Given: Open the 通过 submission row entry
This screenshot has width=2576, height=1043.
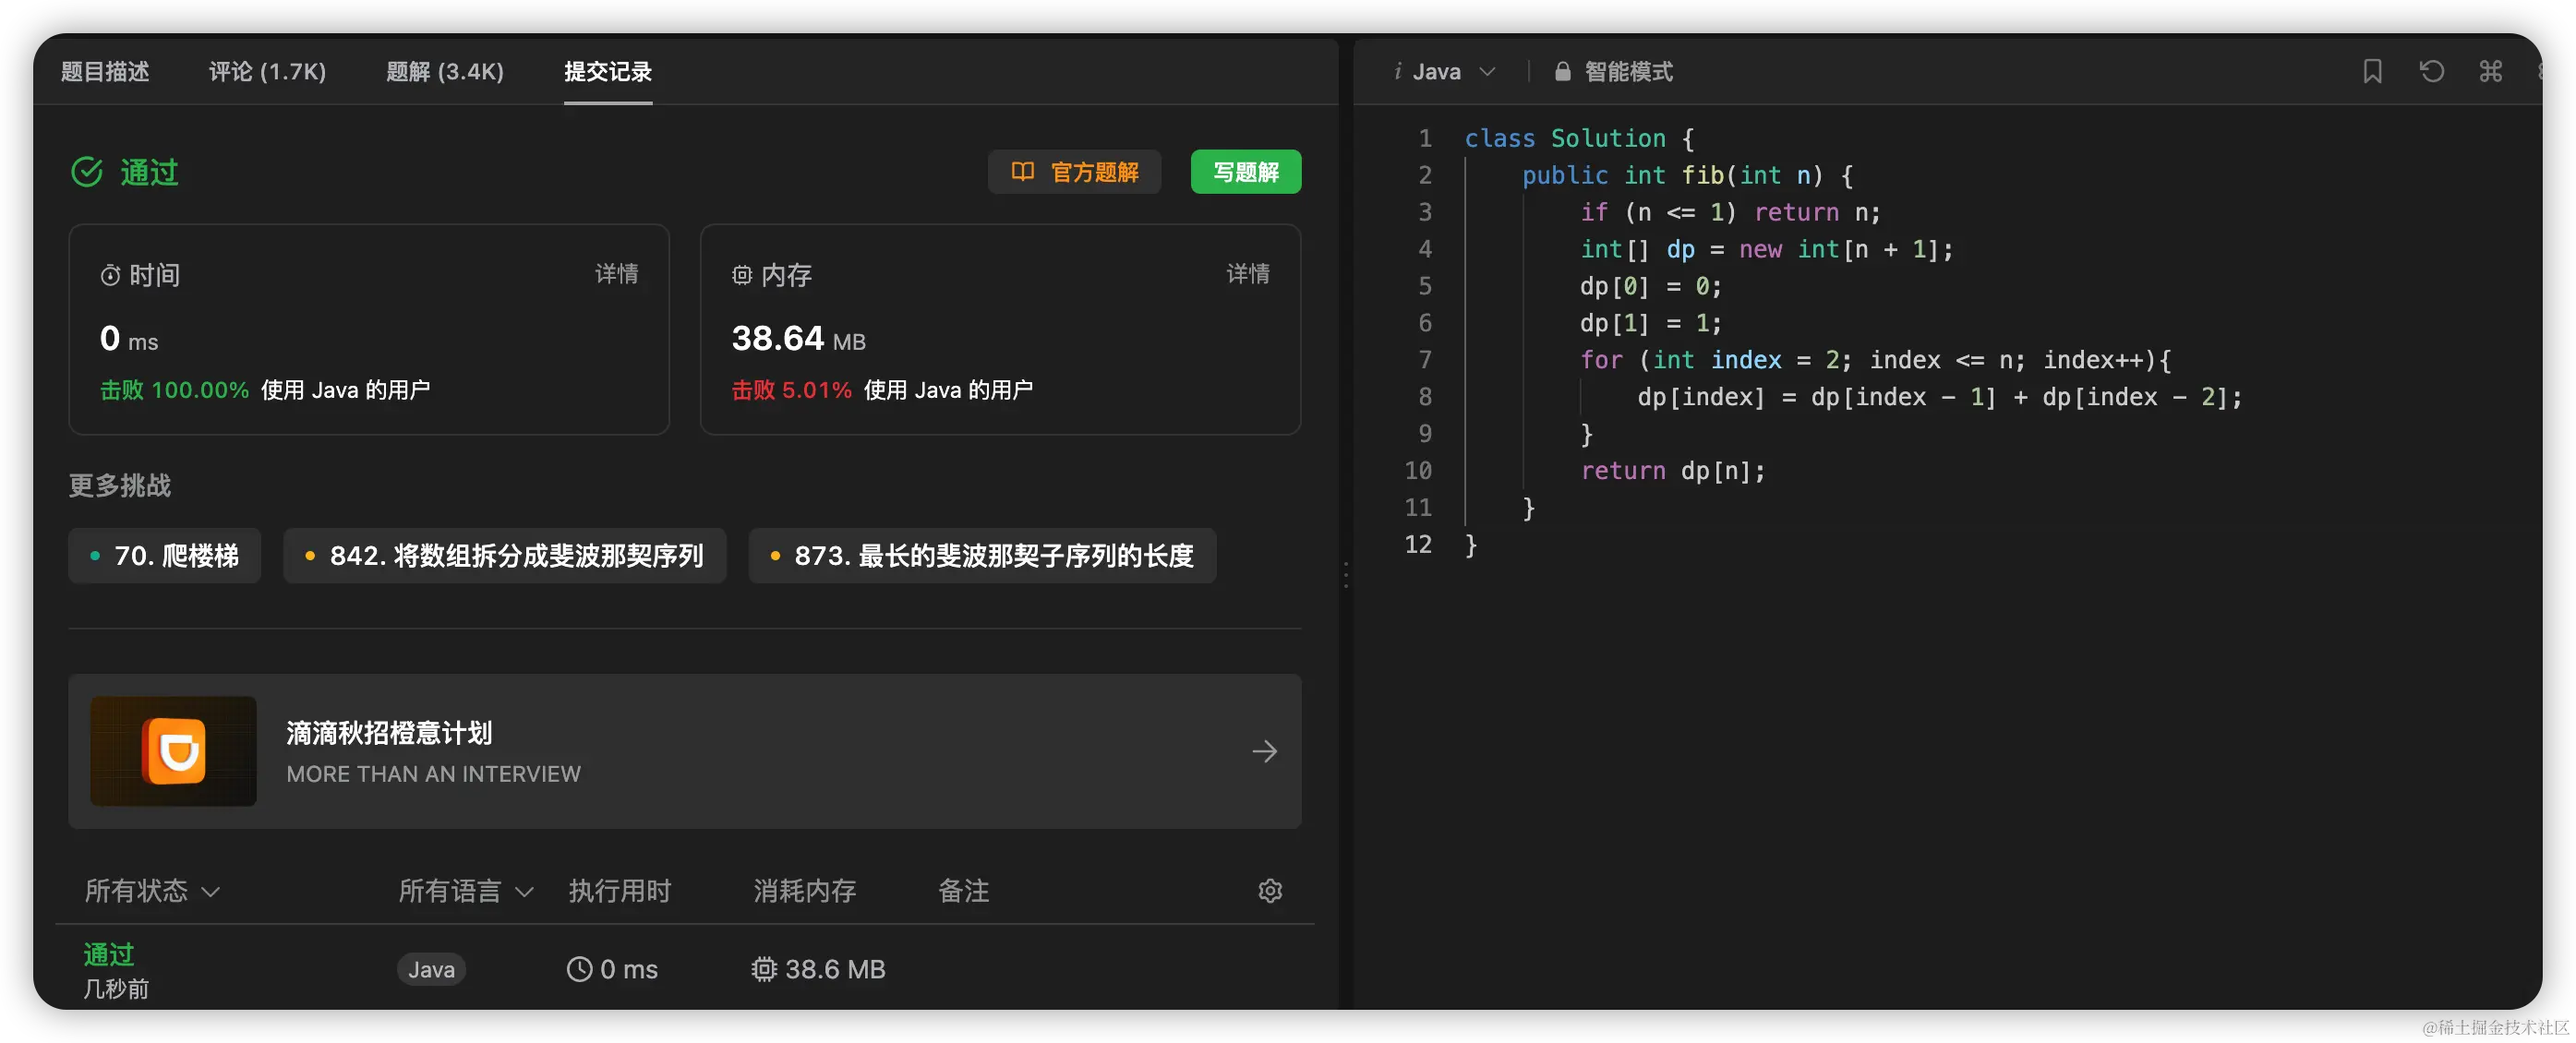Looking at the screenshot, I should click(x=109, y=955).
